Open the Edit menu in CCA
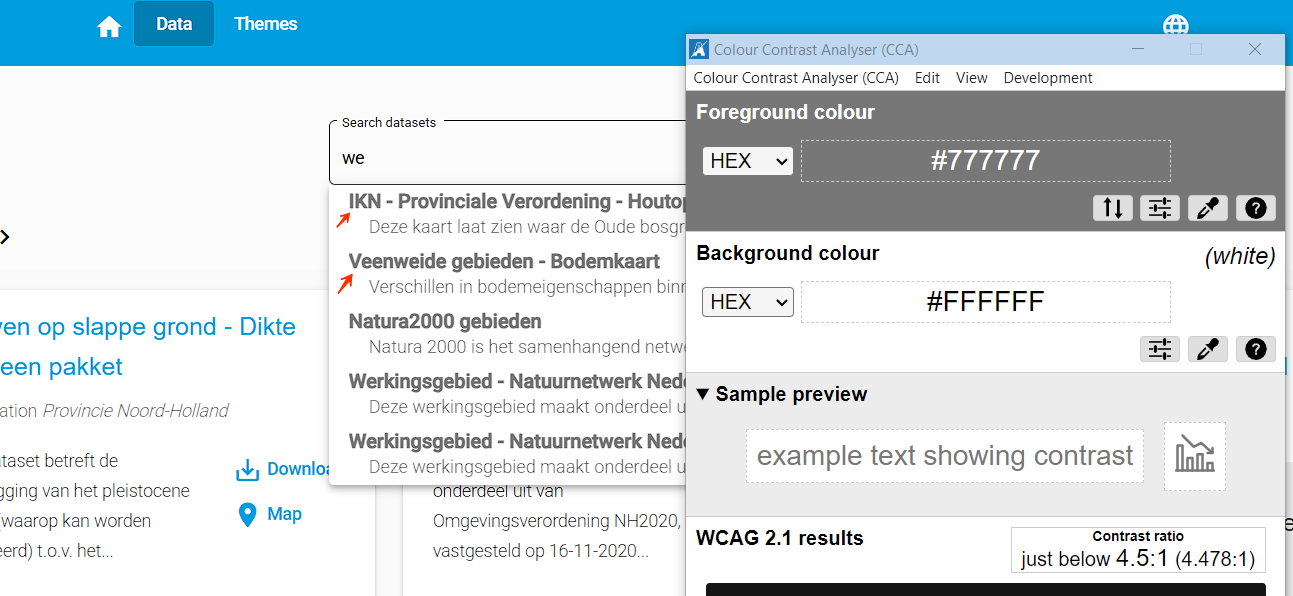1293x596 pixels. (x=927, y=78)
